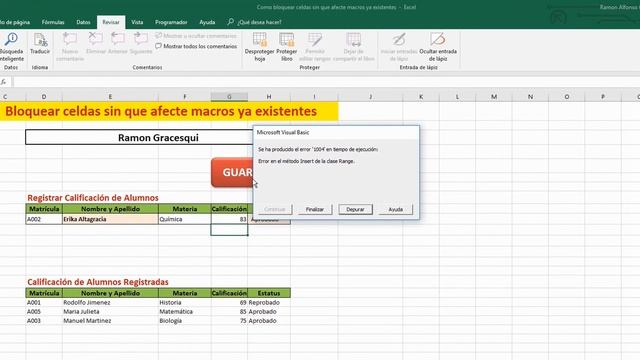Click the disabled Continuar button
Screen dimensions: 640x360
[275, 209]
